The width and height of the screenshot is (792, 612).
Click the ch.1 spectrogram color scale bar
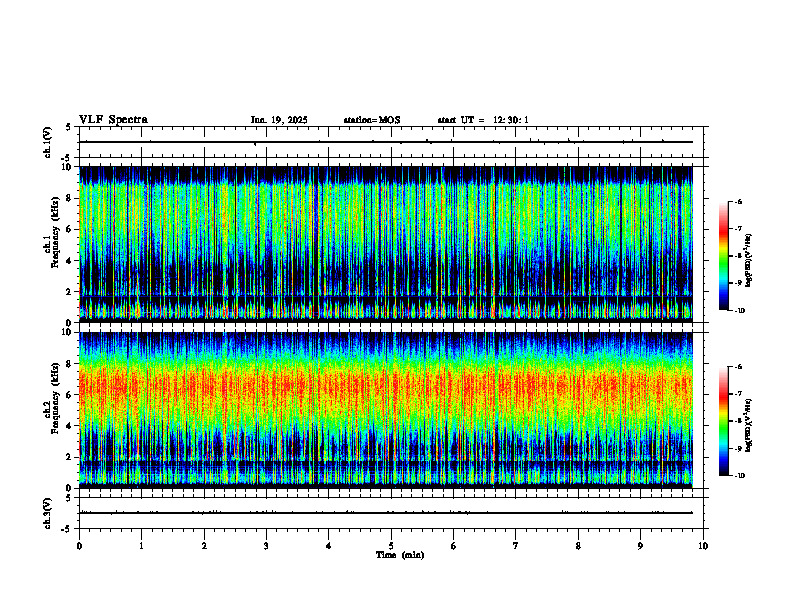tap(723, 256)
